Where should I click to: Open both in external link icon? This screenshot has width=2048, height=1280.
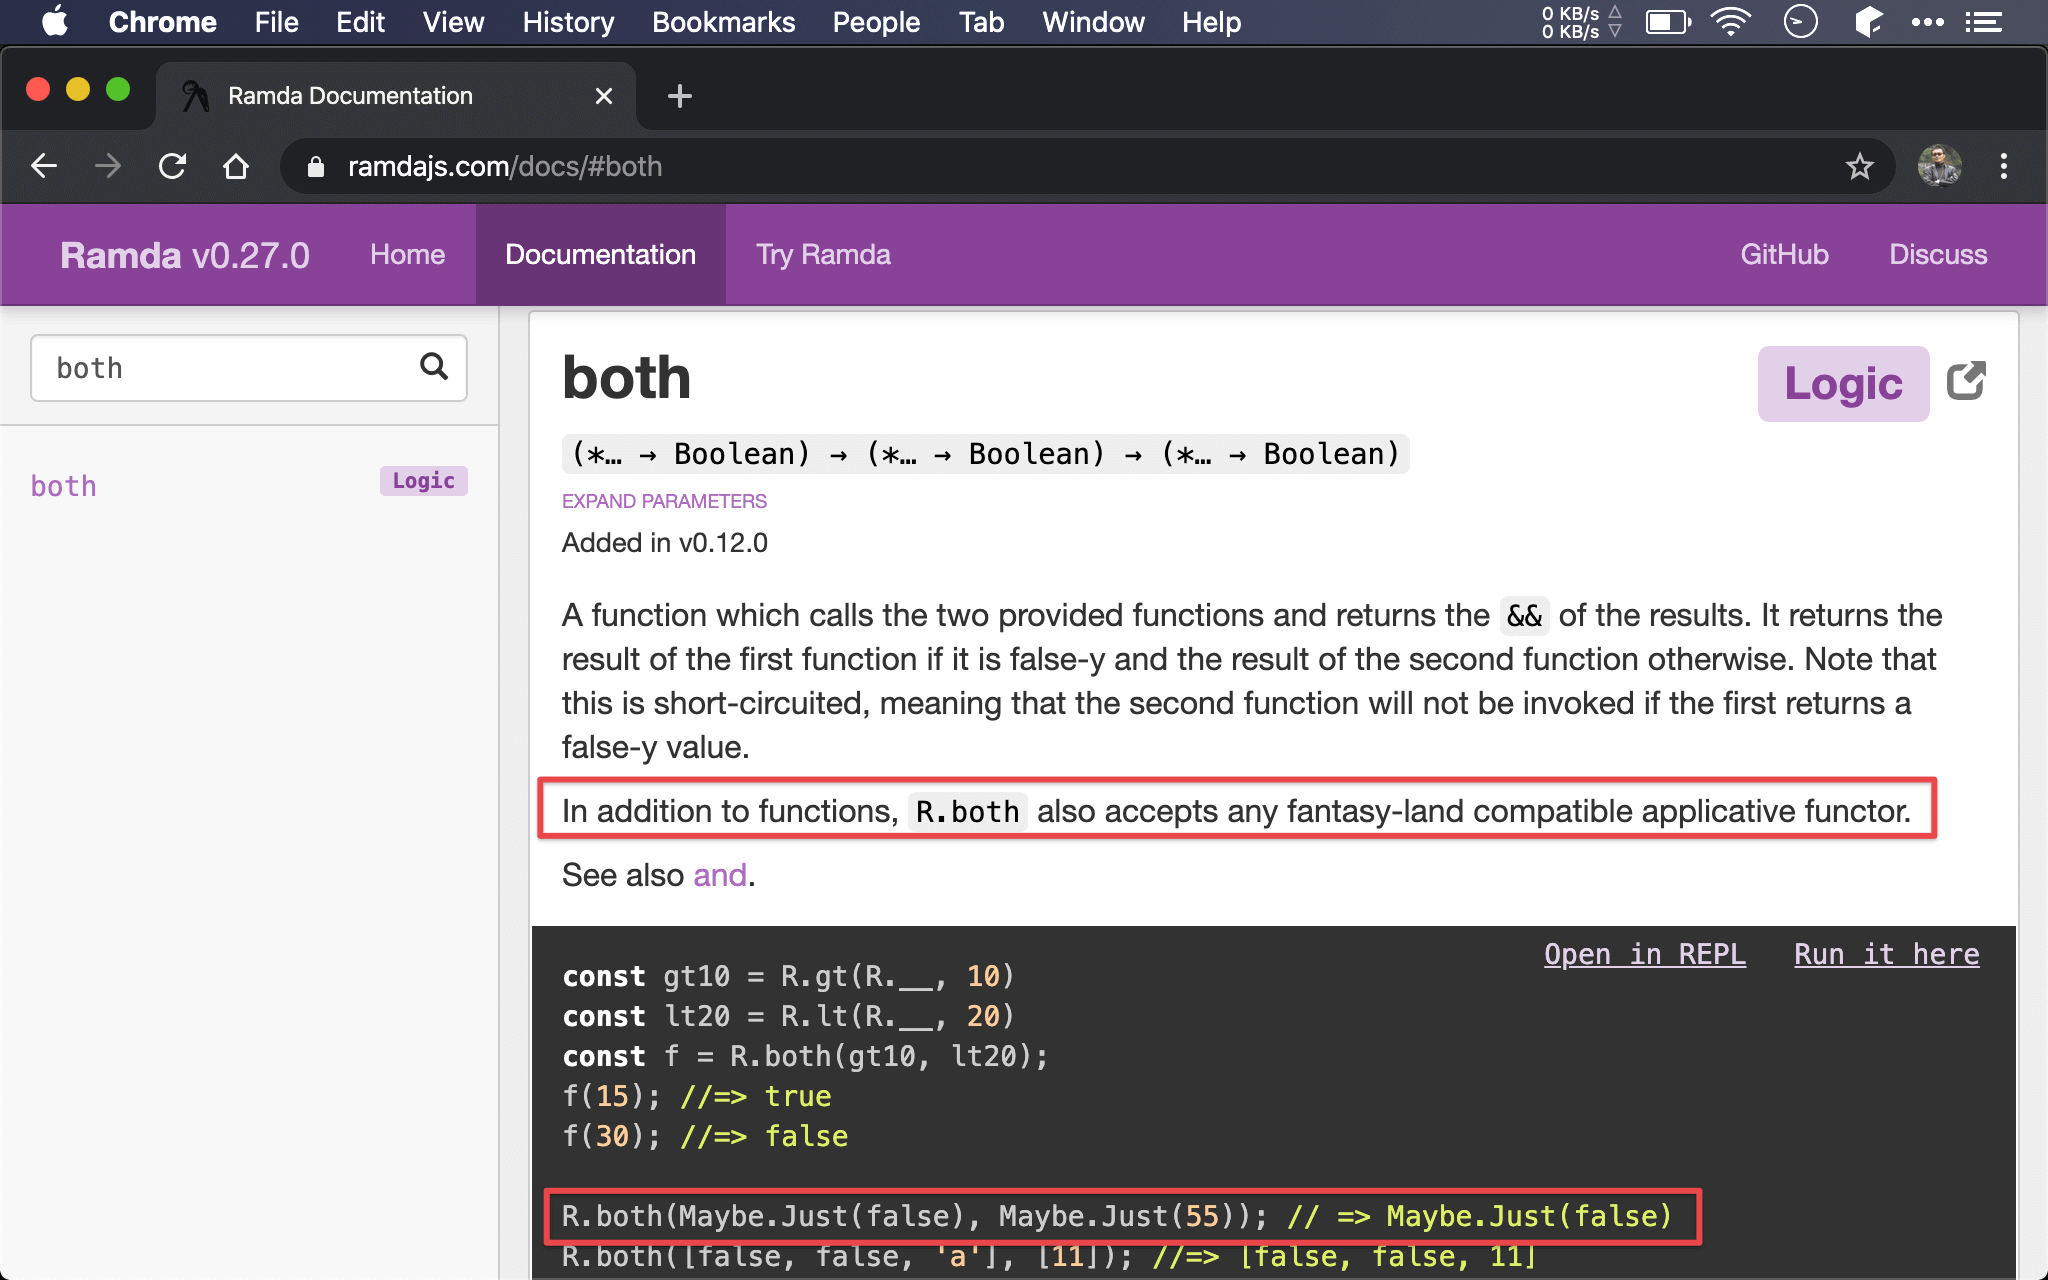[1966, 381]
